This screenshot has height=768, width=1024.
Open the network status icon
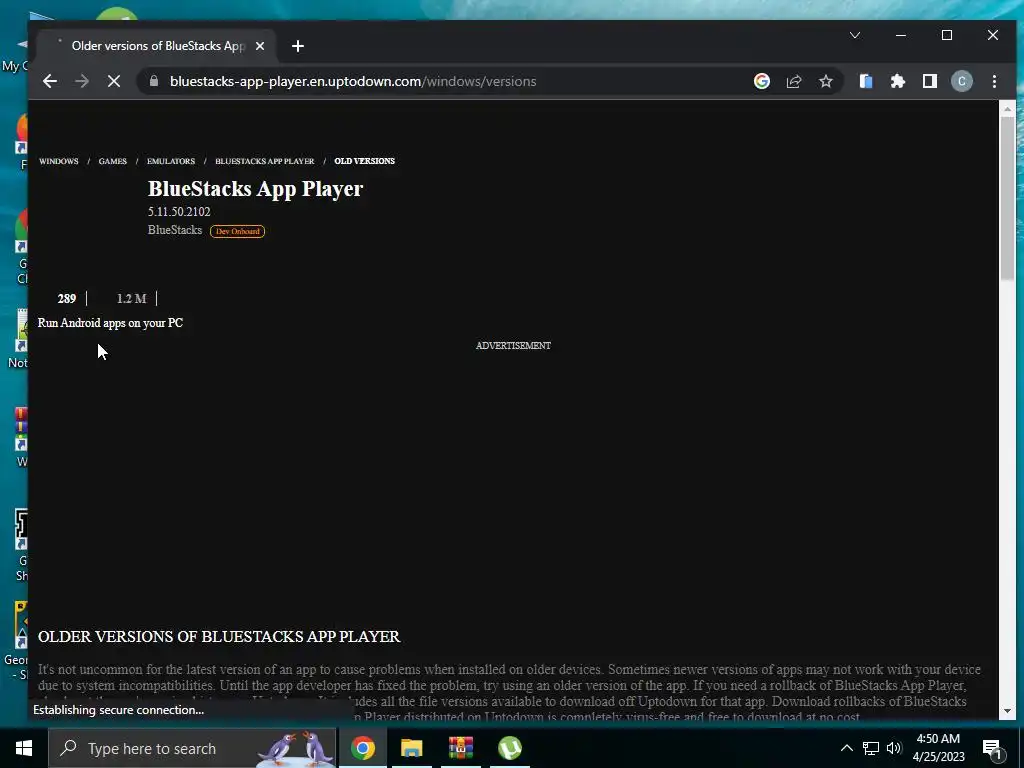(871, 748)
